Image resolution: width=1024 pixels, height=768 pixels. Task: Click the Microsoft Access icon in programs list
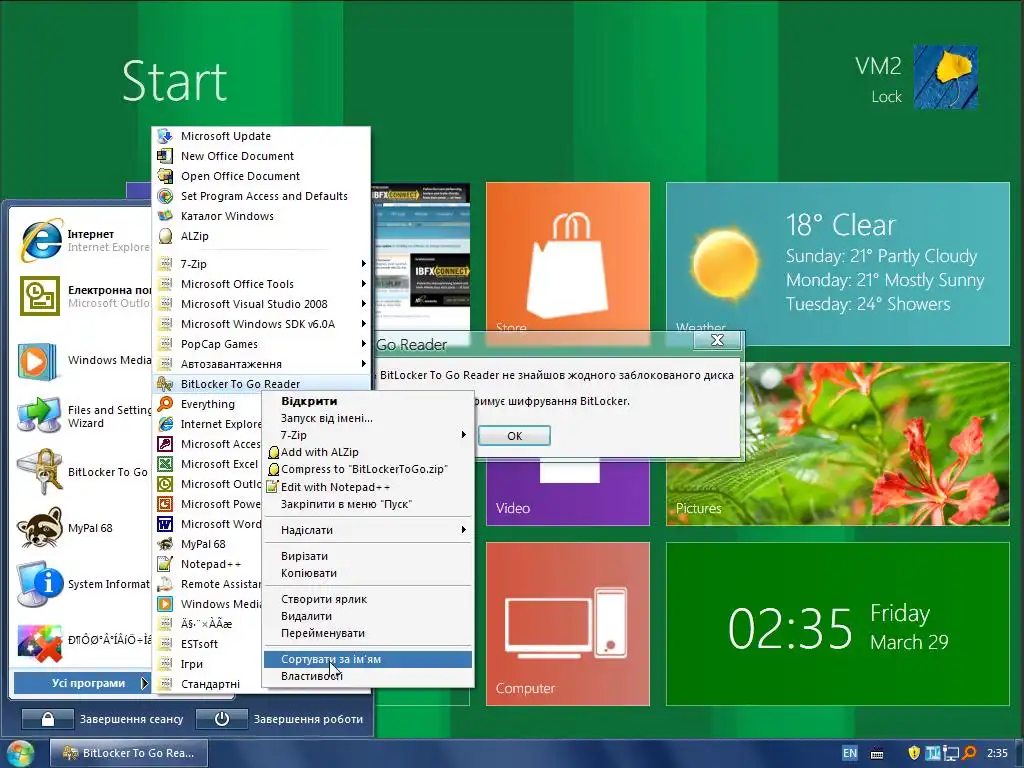point(165,444)
